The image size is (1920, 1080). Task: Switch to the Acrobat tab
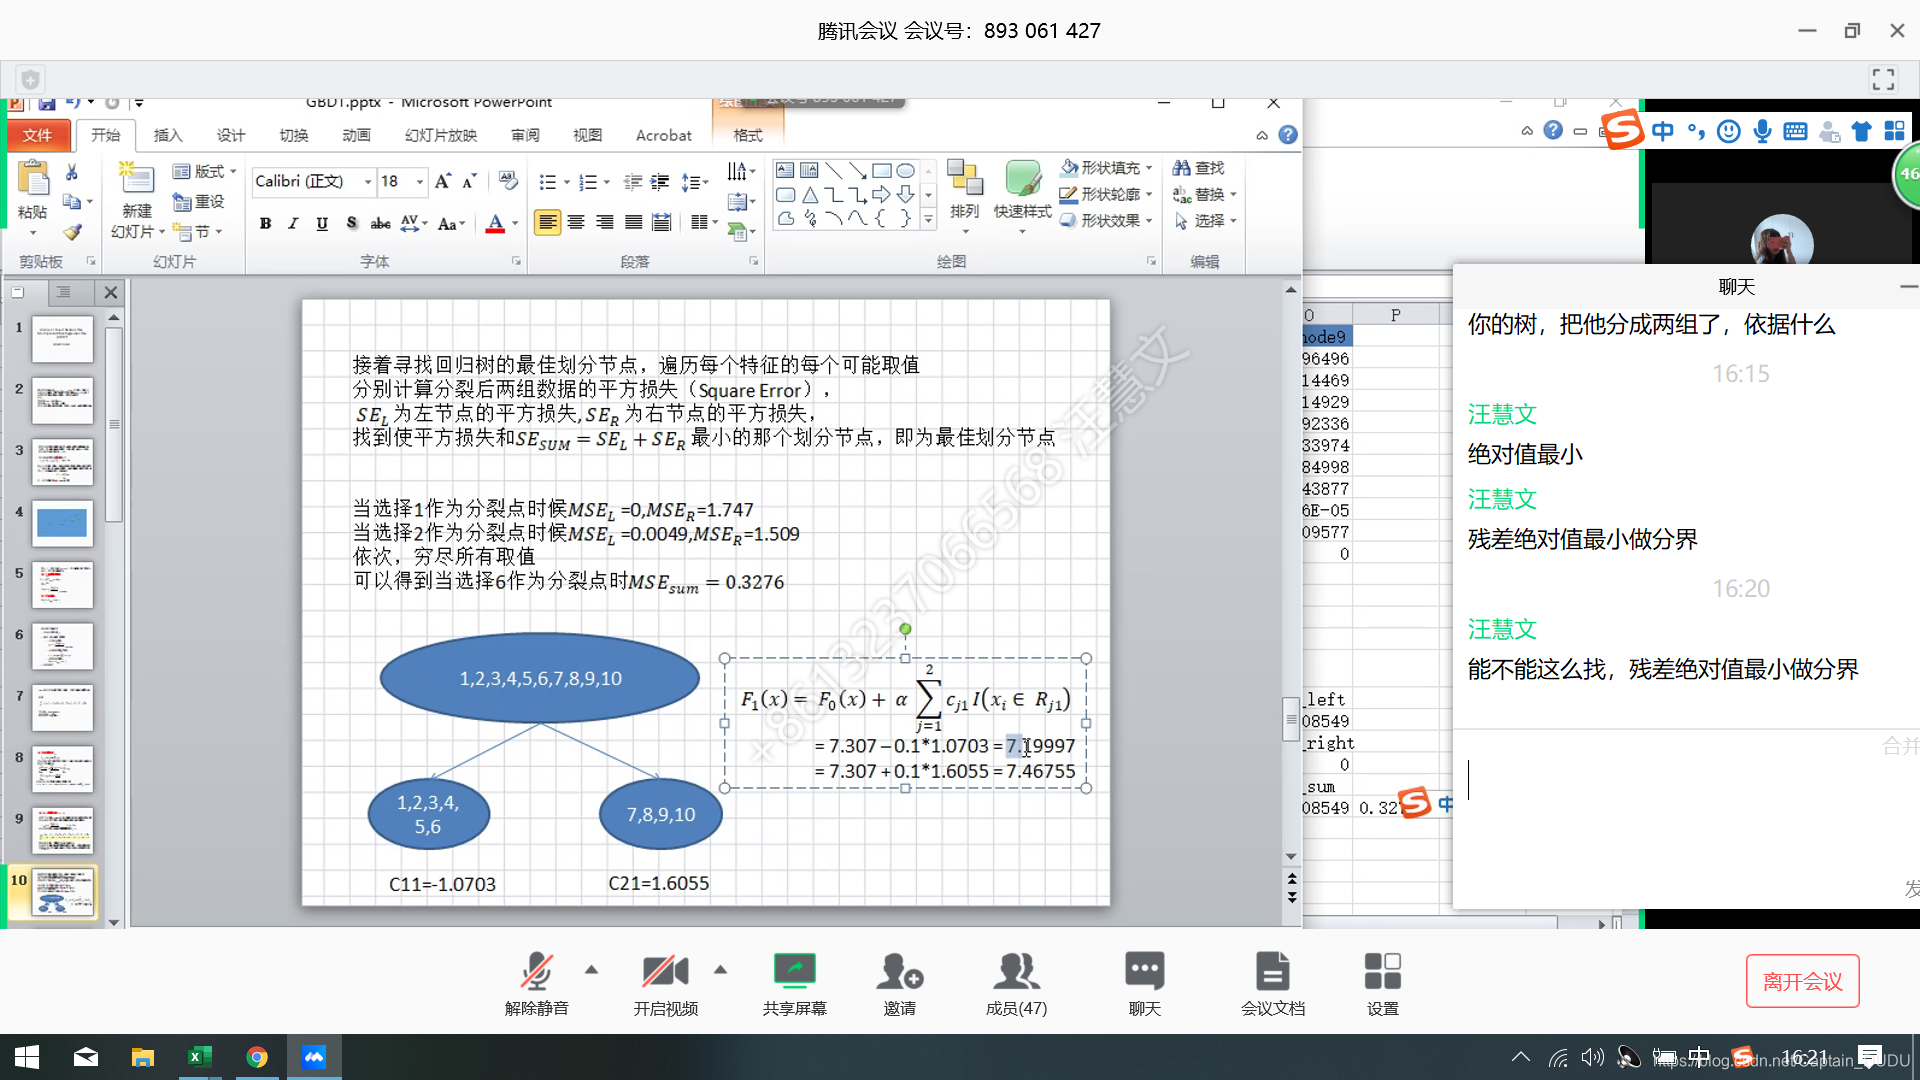pyautogui.click(x=663, y=135)
